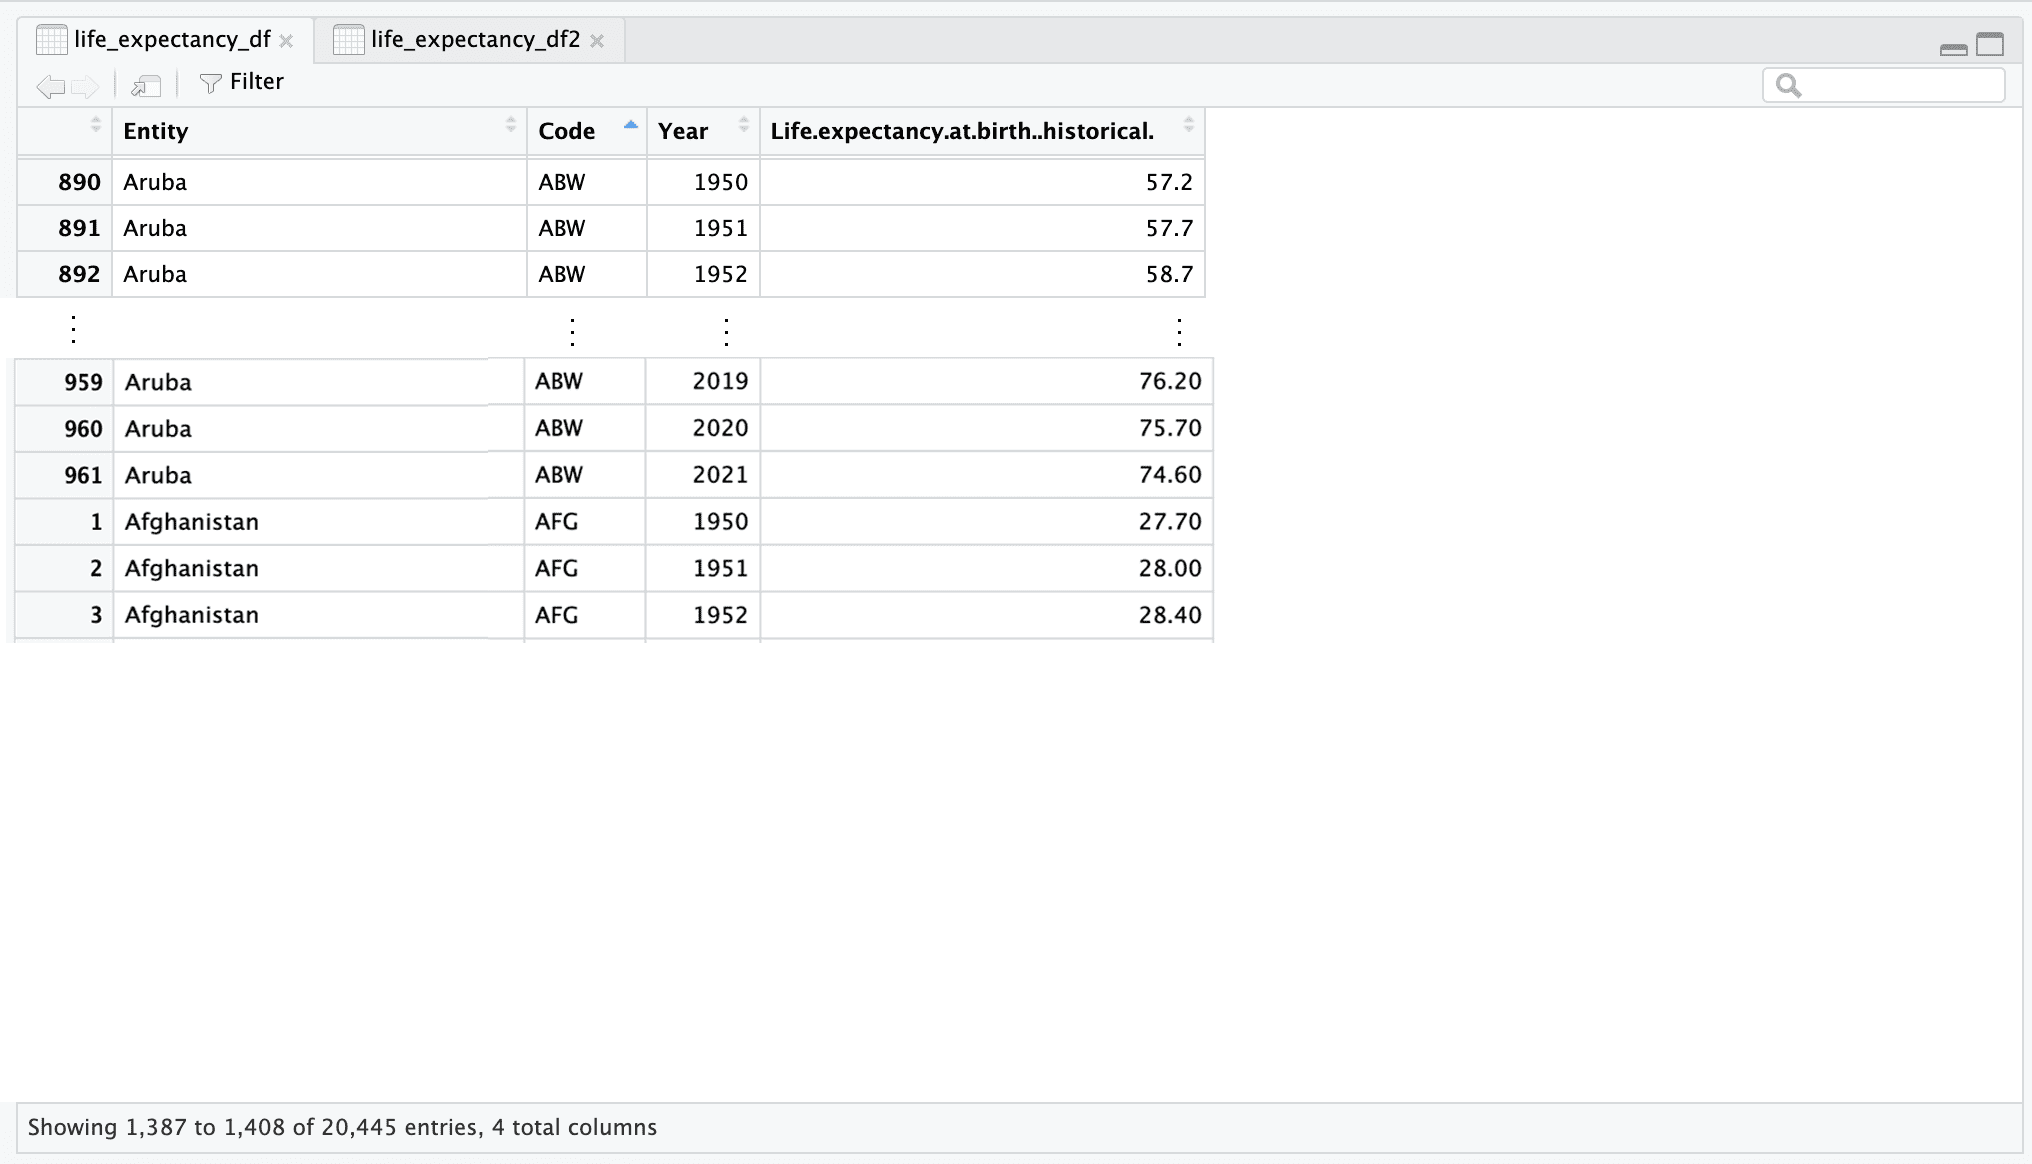Click the minimize pane icon

(1953, 48)
